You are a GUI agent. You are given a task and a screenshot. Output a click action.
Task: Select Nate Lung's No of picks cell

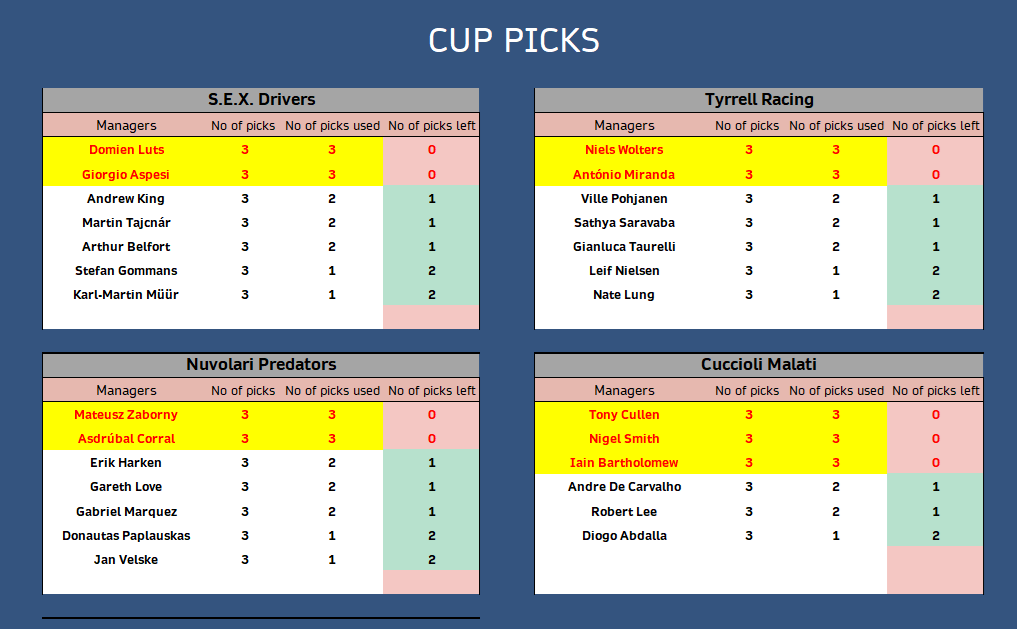point(748,294)
